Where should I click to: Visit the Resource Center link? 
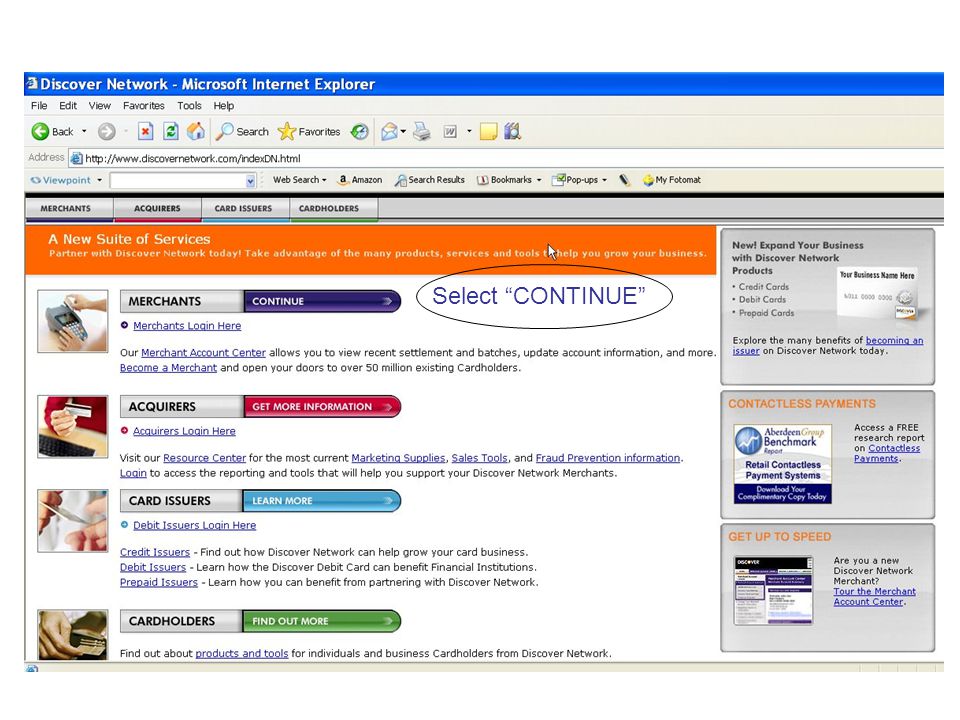coord(204,458)
